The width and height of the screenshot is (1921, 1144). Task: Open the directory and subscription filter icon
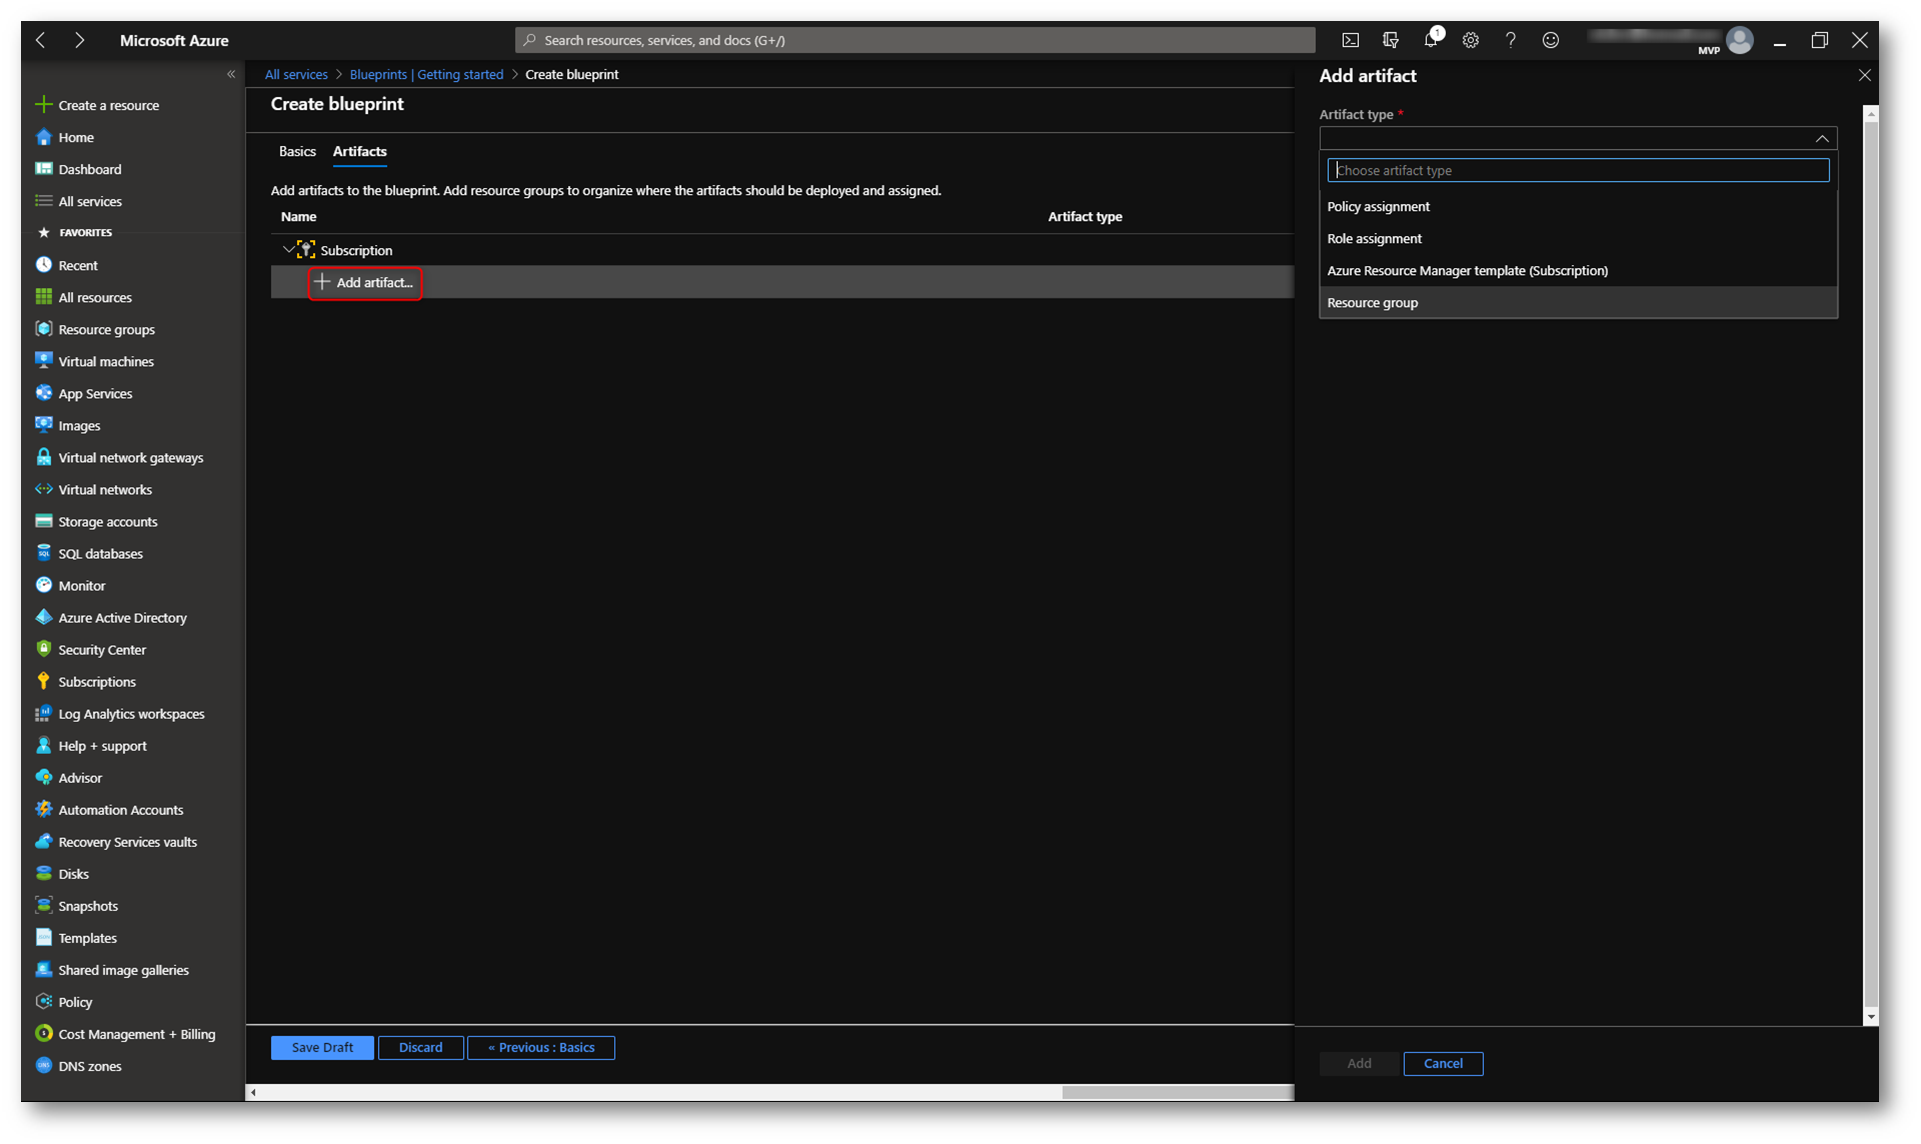1390,40
